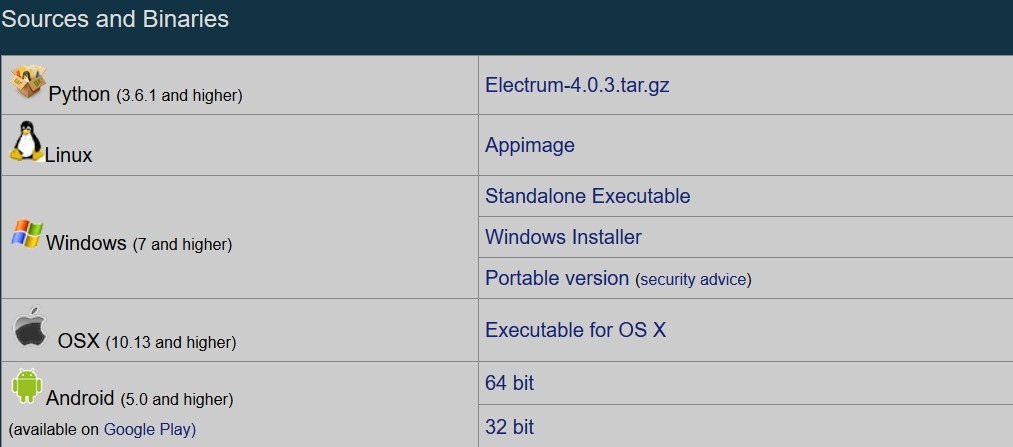Open the Linux Appimage download link
This screenshot has height=447, width=1013.
[x=530, y=145]
